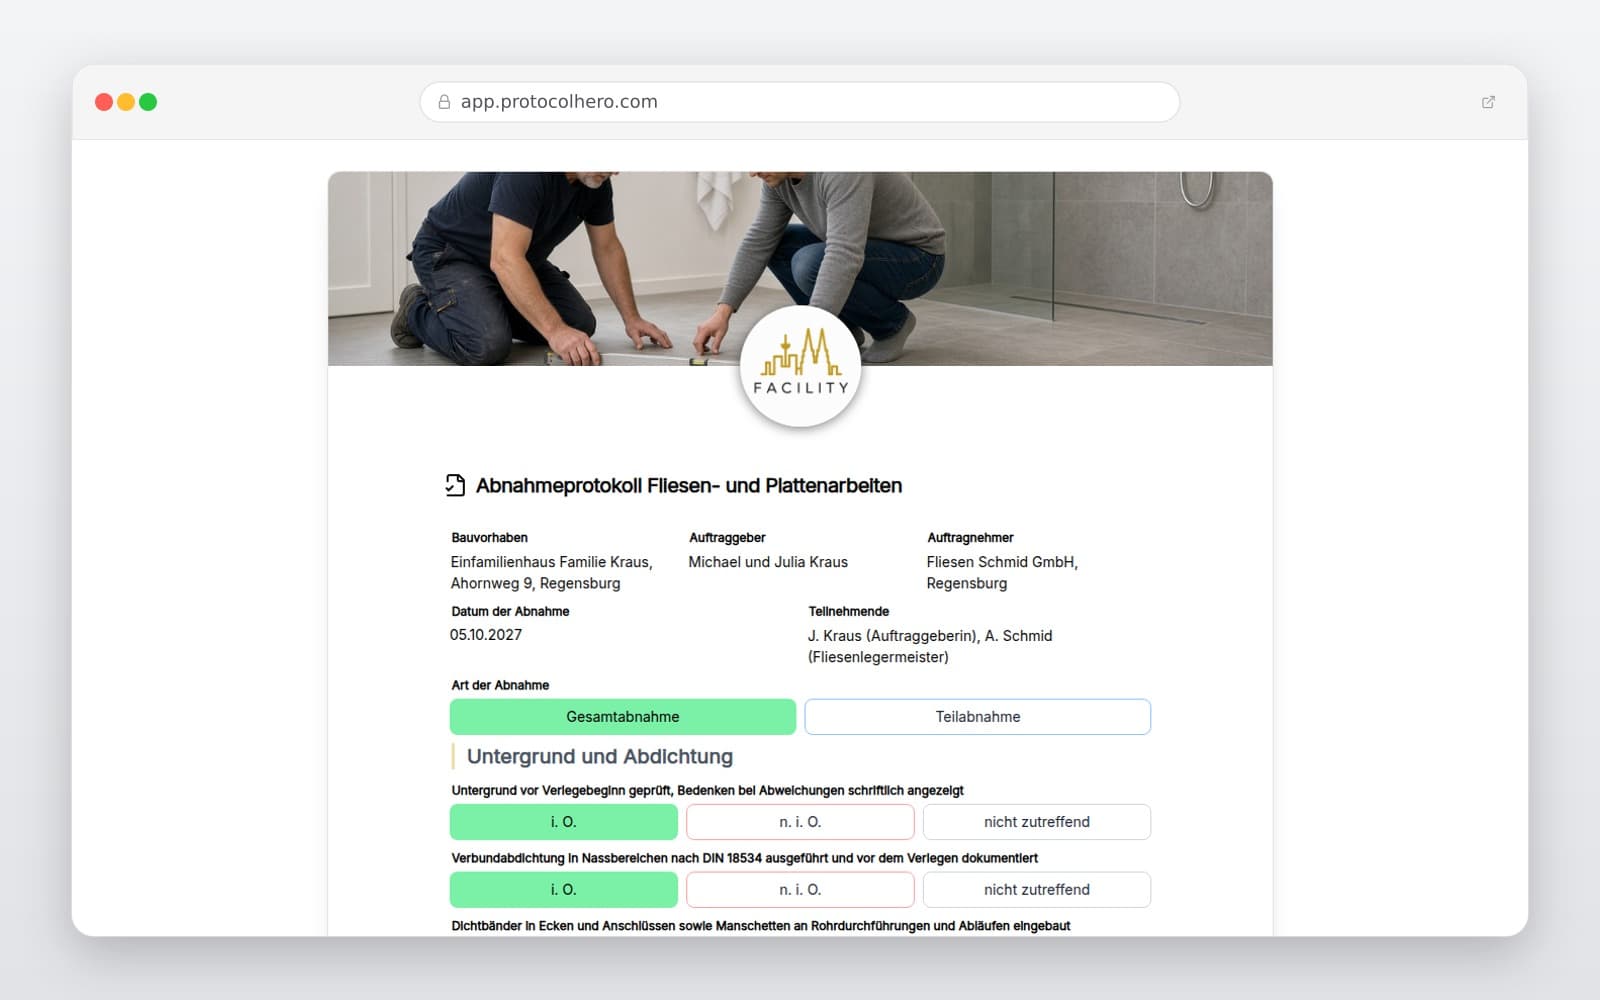Click the lock icon in address bar
1600x1000 pixels.
point(444,102)
